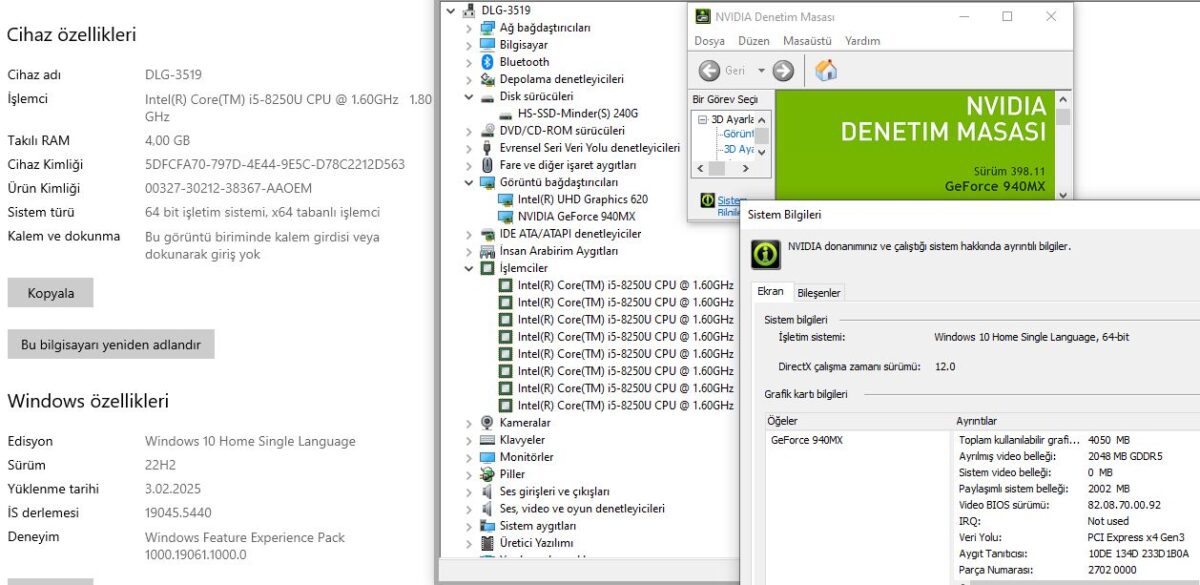Click the Üretici Yazılımı chip icon
Viewport: 1200px width, 585px height.
pos(487,543)
